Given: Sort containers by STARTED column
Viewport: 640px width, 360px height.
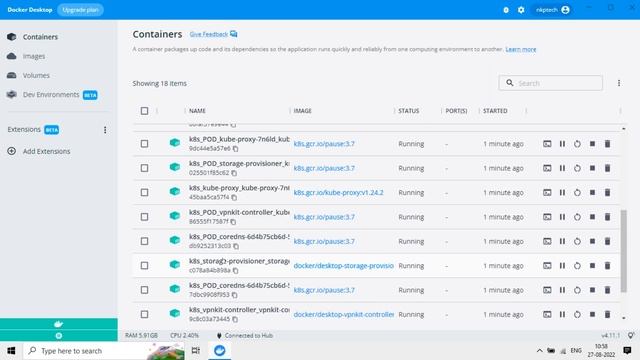Looking at the screenshot, I should (495, 111).
